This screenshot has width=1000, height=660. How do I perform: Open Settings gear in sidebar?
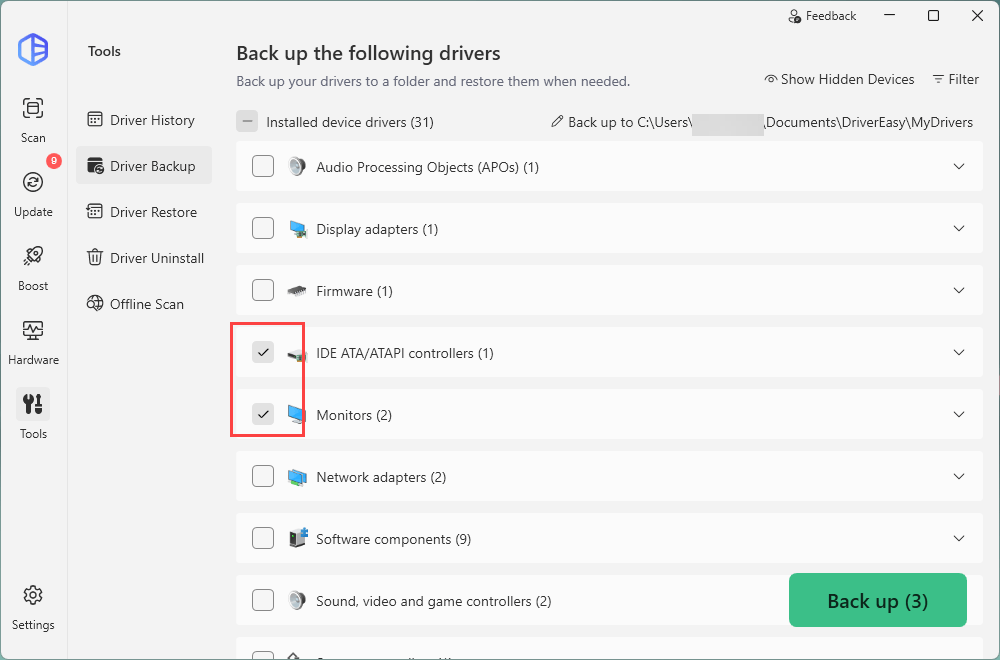(33, 595)
